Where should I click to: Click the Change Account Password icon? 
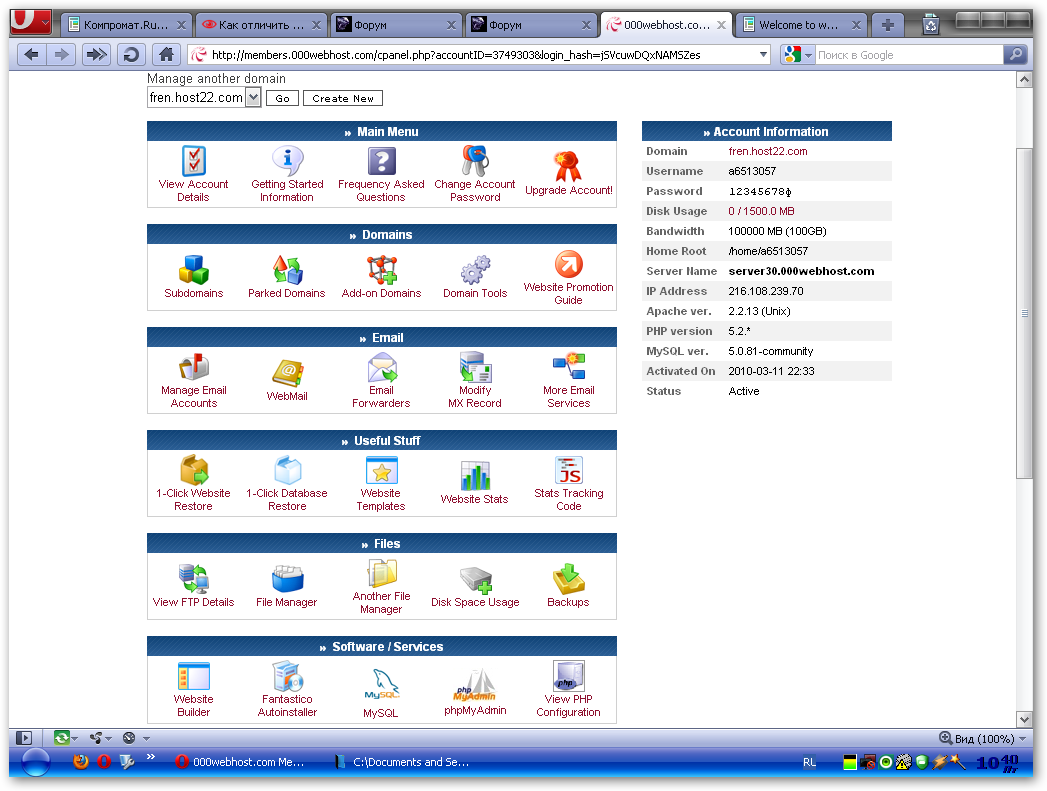click(474, 161)
